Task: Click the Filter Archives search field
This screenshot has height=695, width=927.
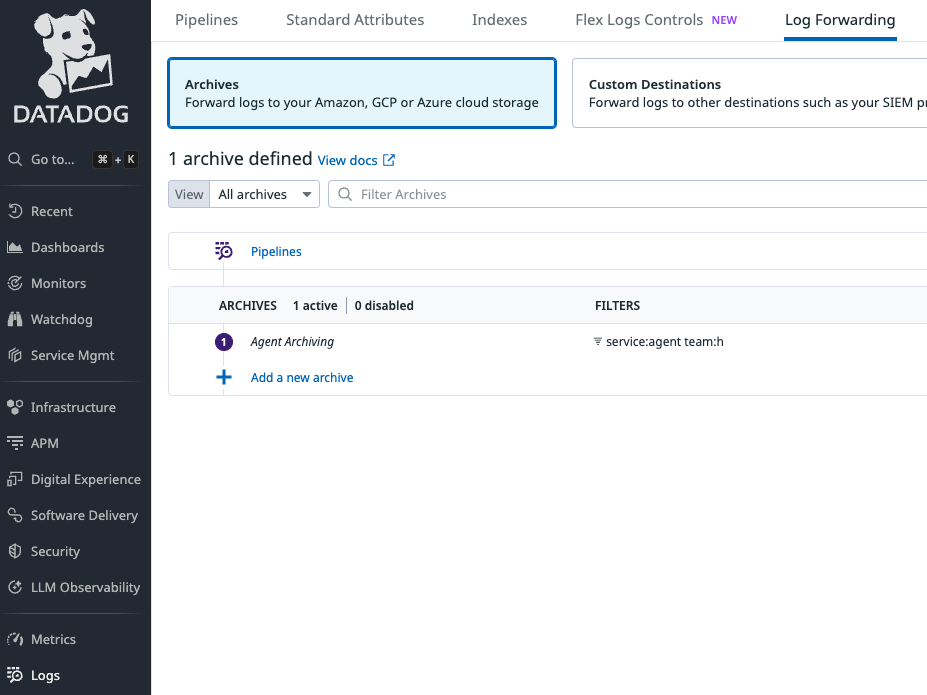Action: pyautogui.click(x=627, y=194)
